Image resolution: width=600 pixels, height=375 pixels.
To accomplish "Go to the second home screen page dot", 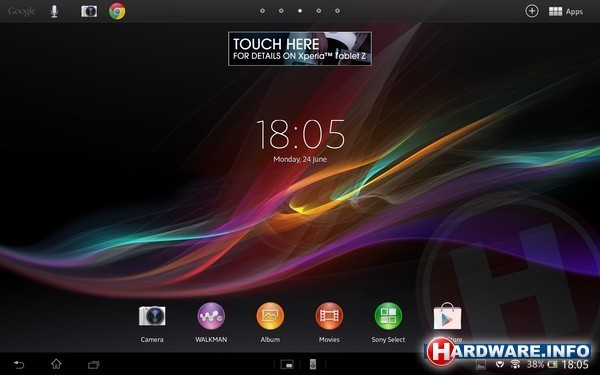I will point(281,11).
